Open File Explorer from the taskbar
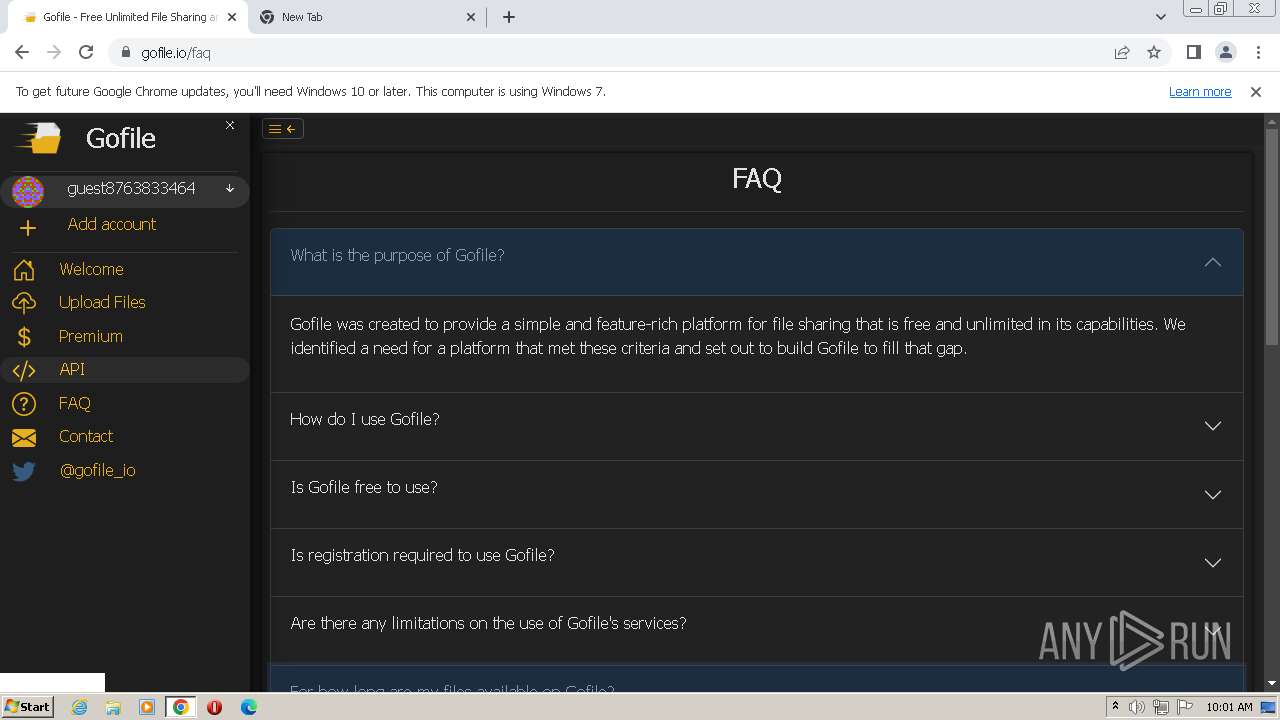 click(113, 707)
